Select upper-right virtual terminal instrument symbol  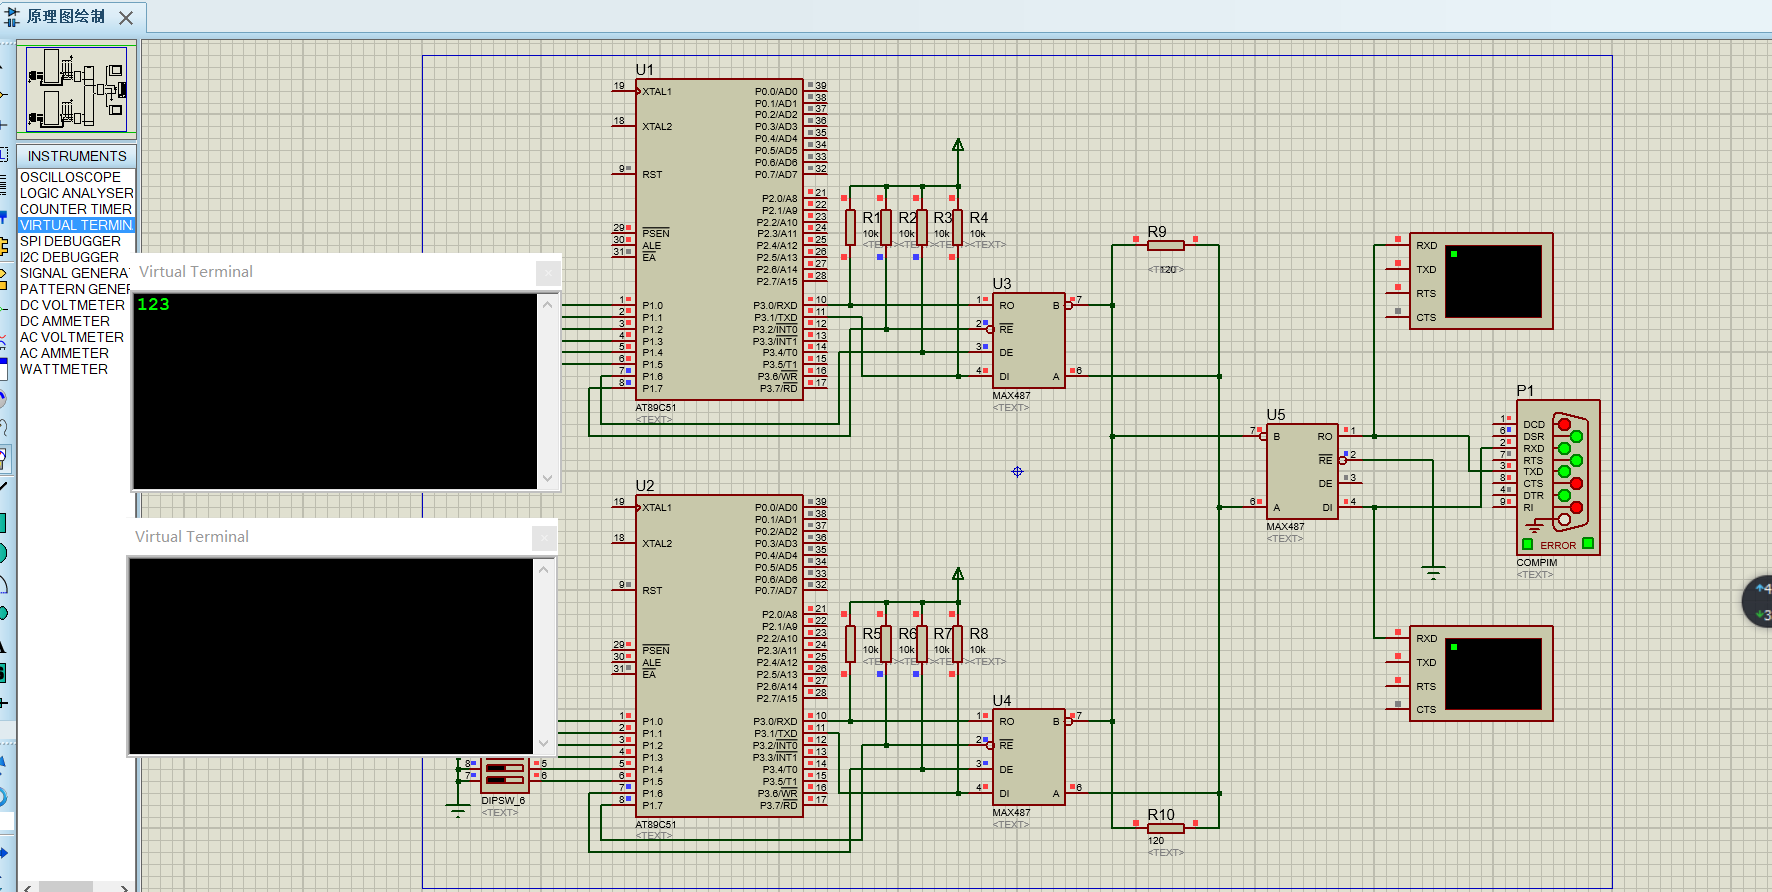(x=1481, y=281)
